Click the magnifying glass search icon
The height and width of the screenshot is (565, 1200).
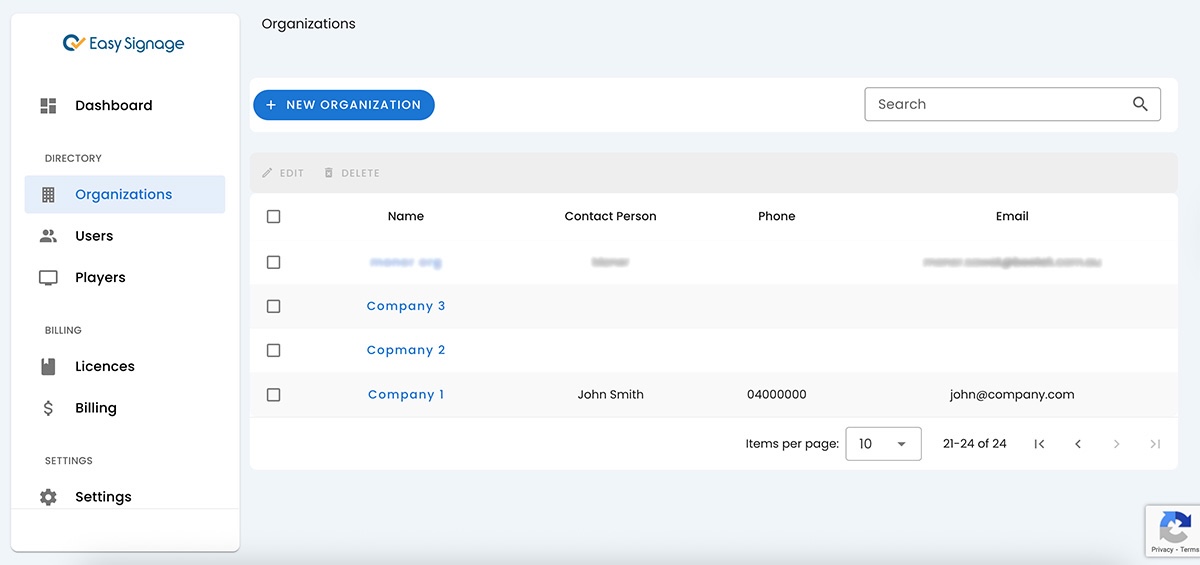(1140, 104)
